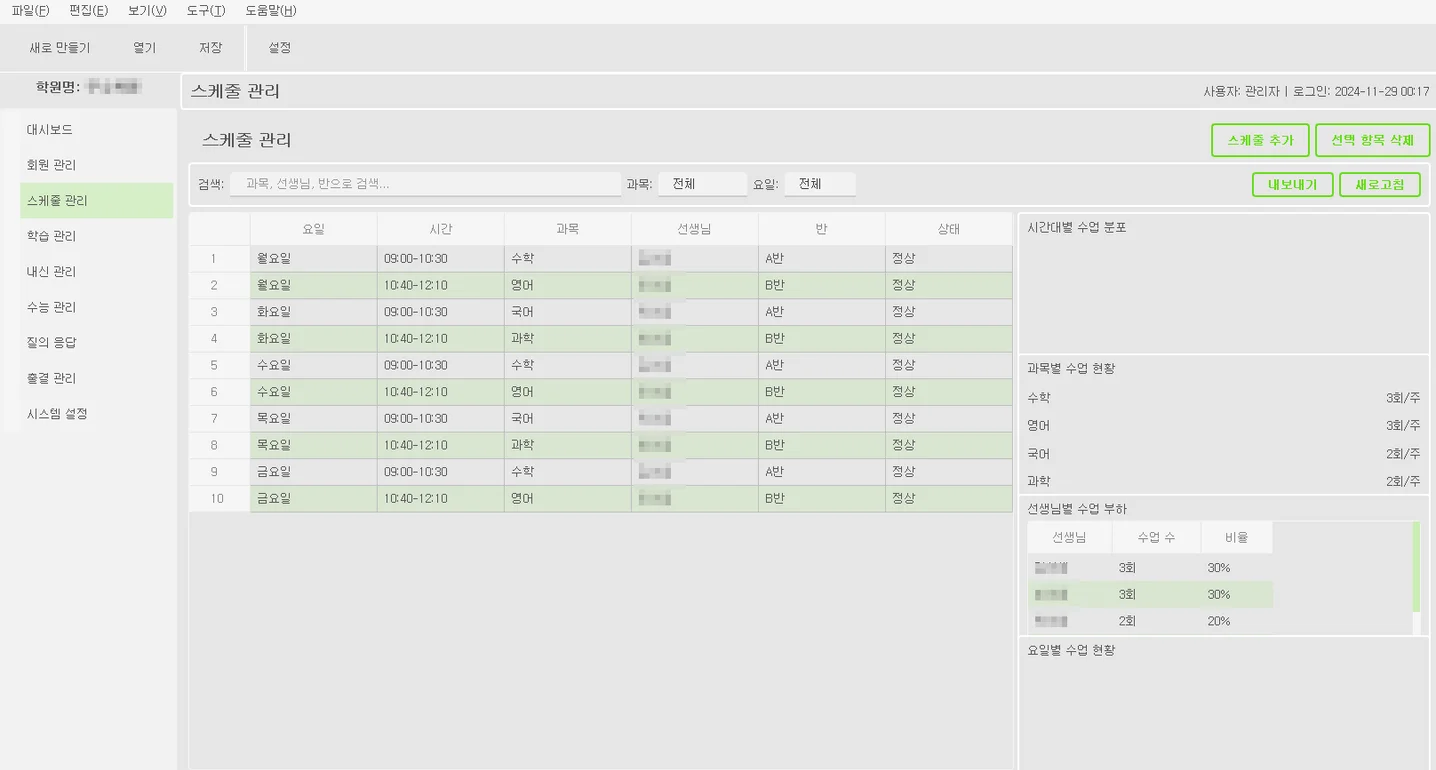Viewport: 1436px width, 770px height.
Task: Click the 열기 toolbar button
Action: pos(142,47)
